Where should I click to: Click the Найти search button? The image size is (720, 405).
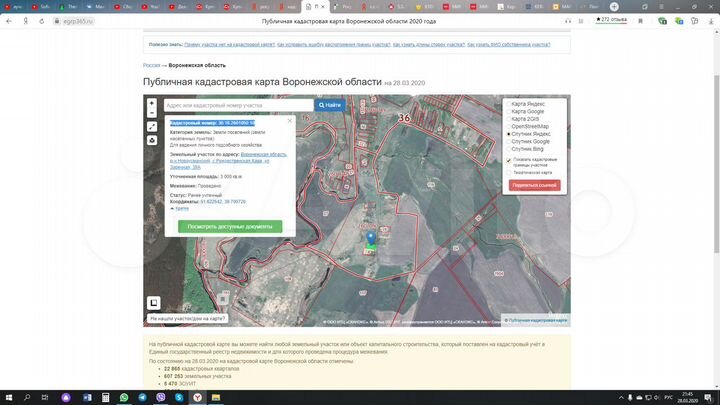pos(330,105)
